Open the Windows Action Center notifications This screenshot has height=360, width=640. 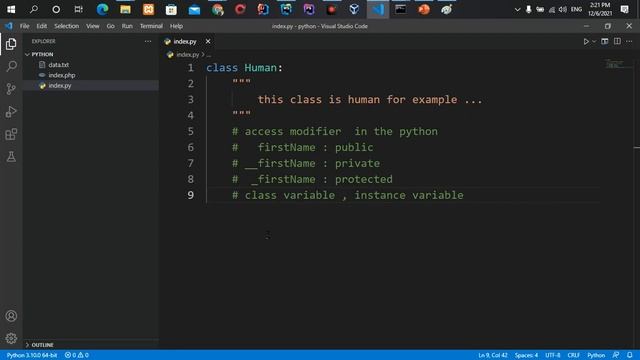624,9
